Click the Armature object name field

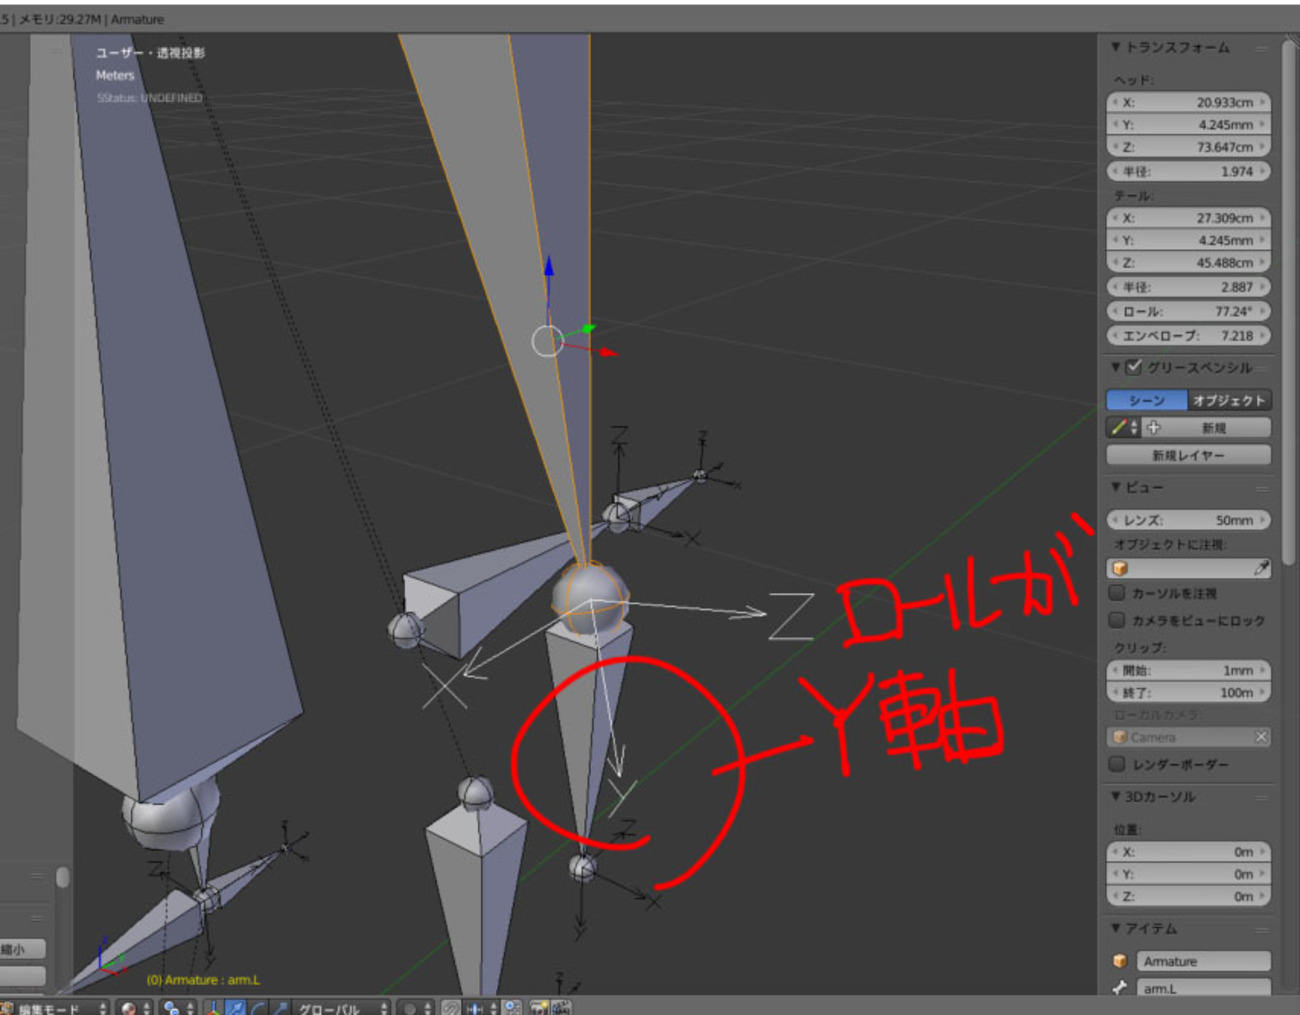[x=1204, y=961]
